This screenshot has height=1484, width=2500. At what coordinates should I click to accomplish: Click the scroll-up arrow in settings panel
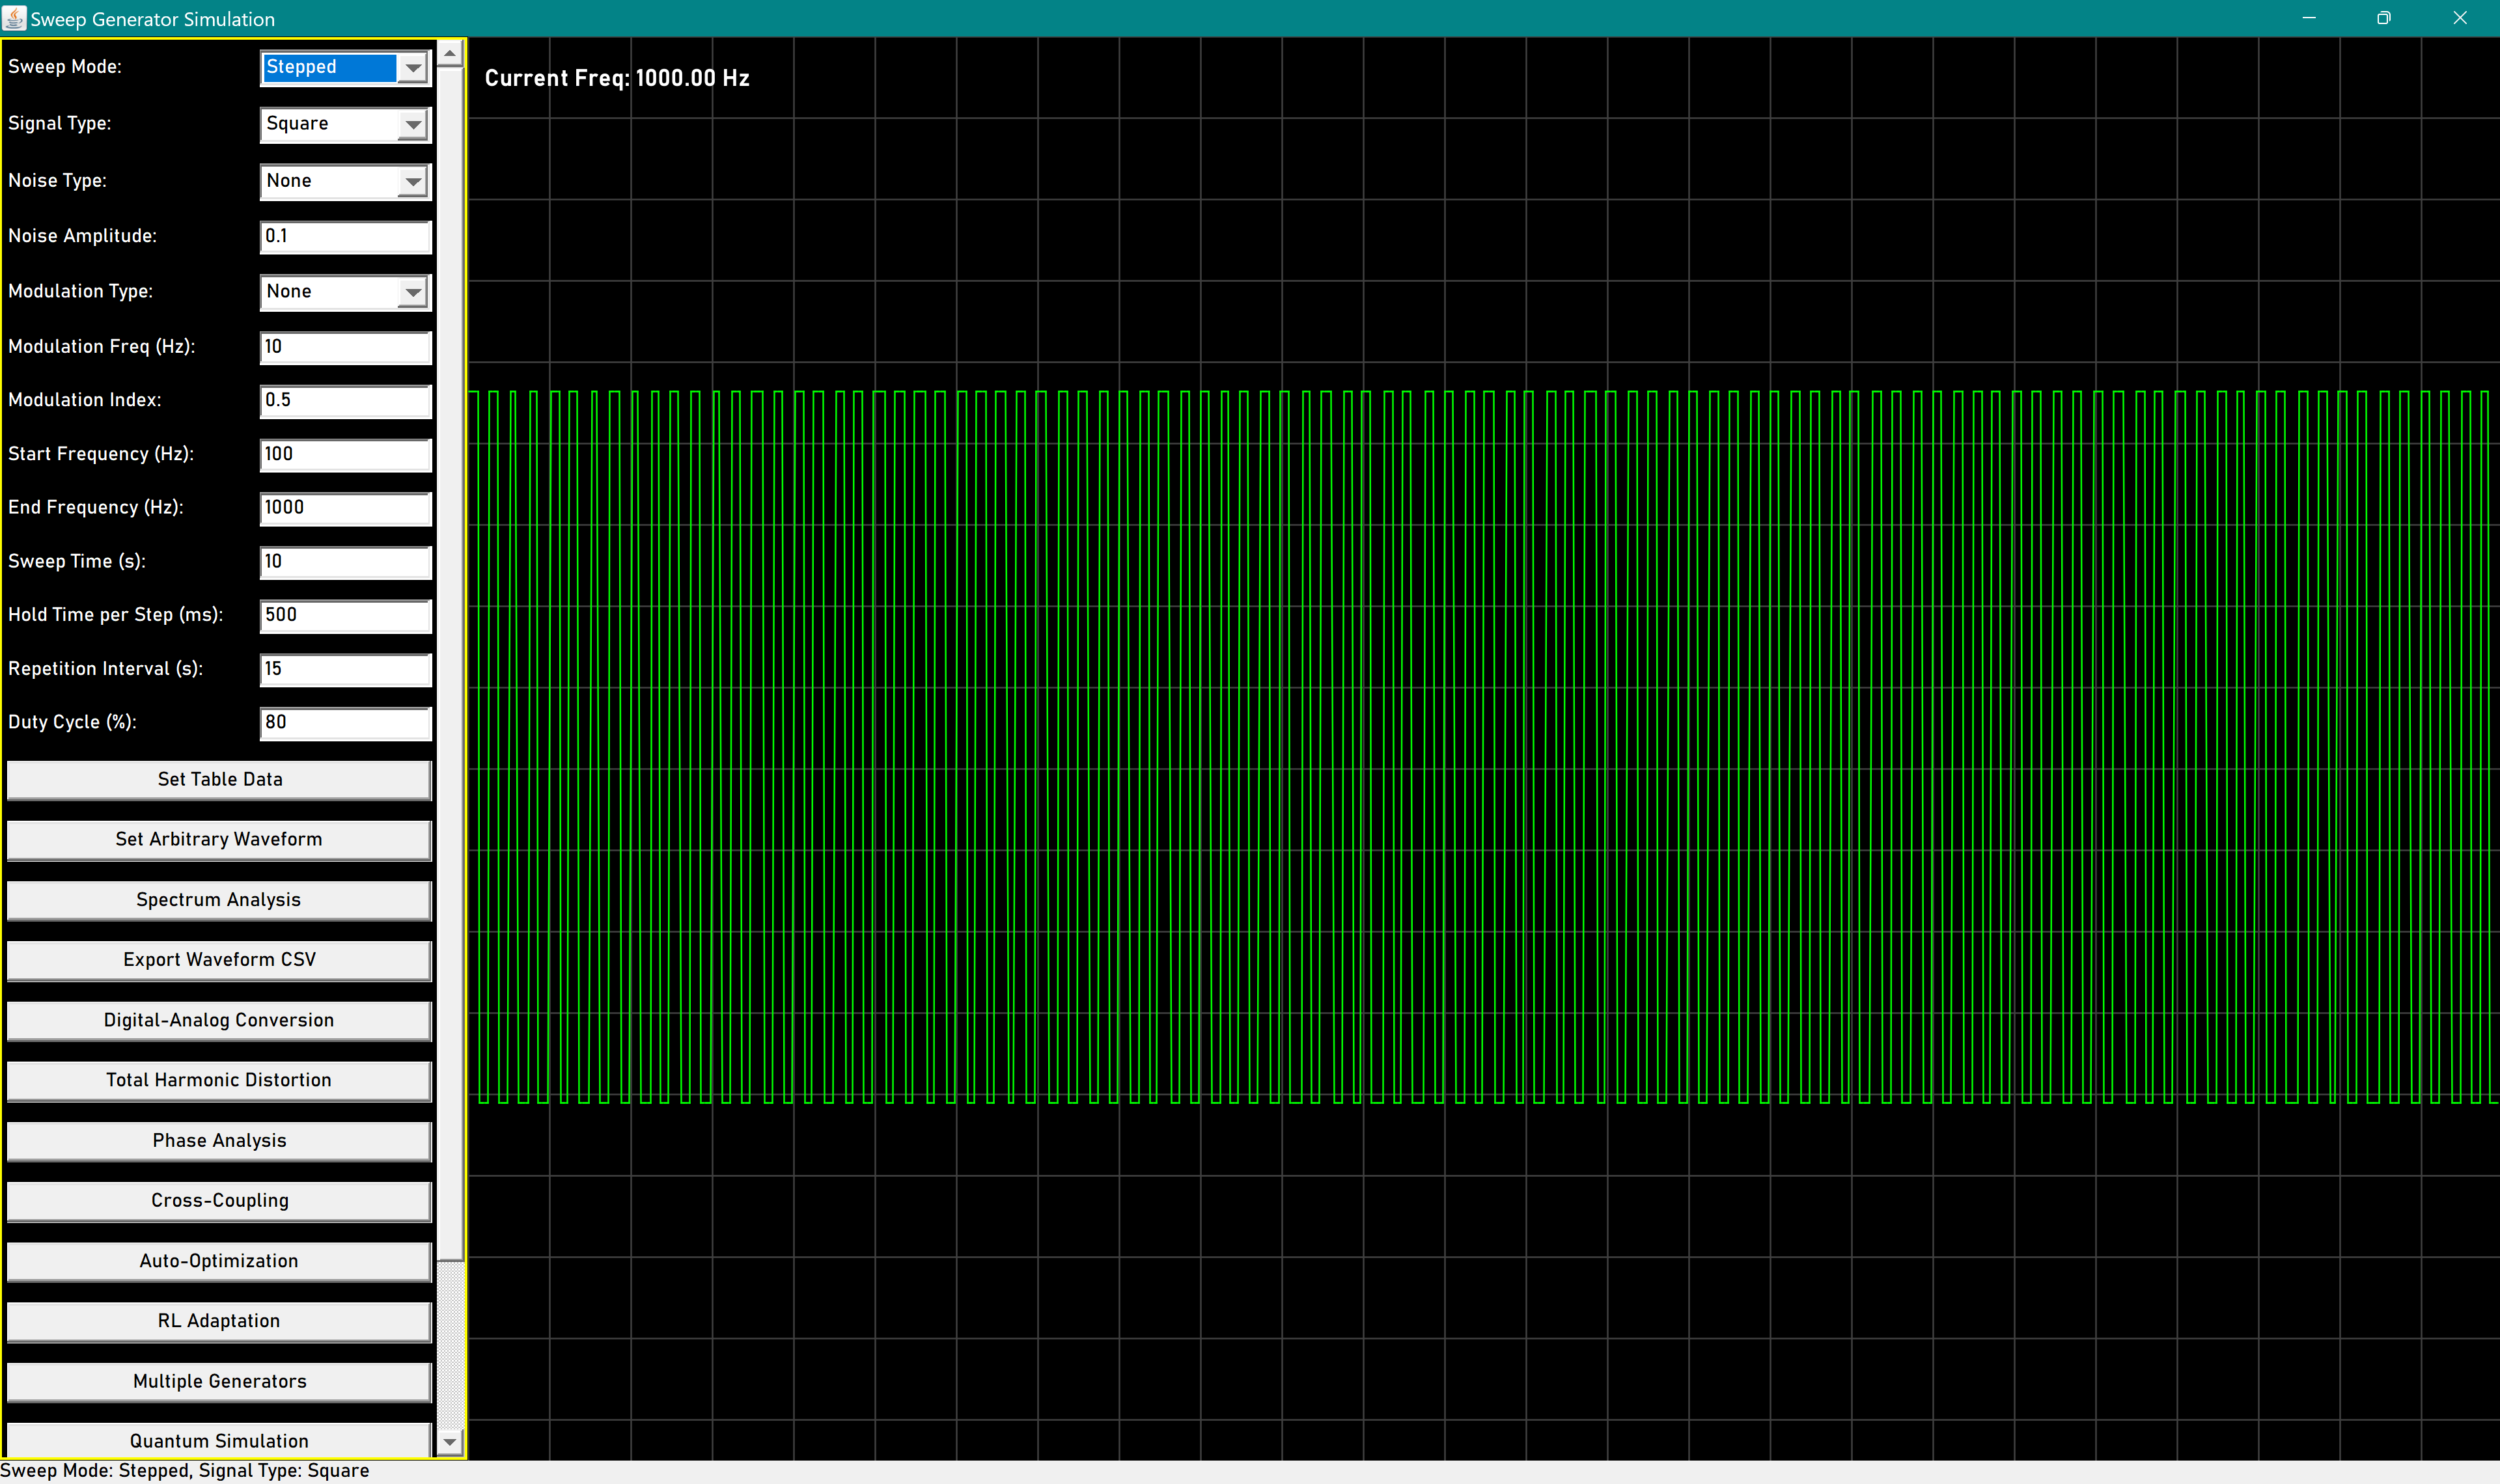[x=450, y=53]
